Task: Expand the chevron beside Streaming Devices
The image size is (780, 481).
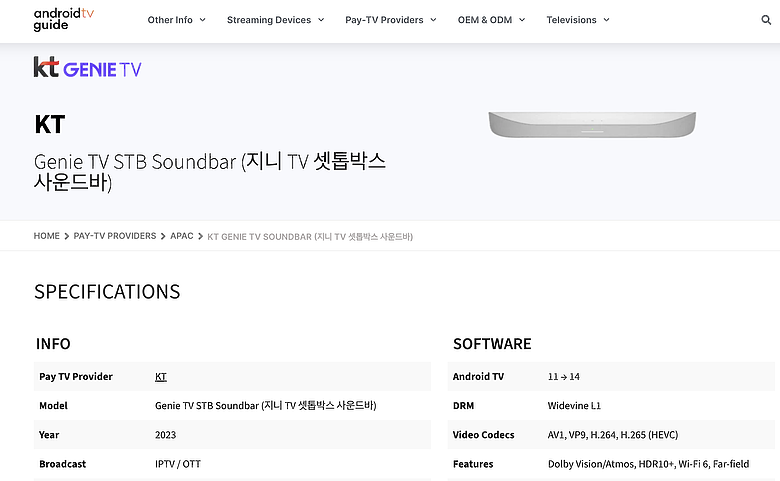Action: (321, 20)
